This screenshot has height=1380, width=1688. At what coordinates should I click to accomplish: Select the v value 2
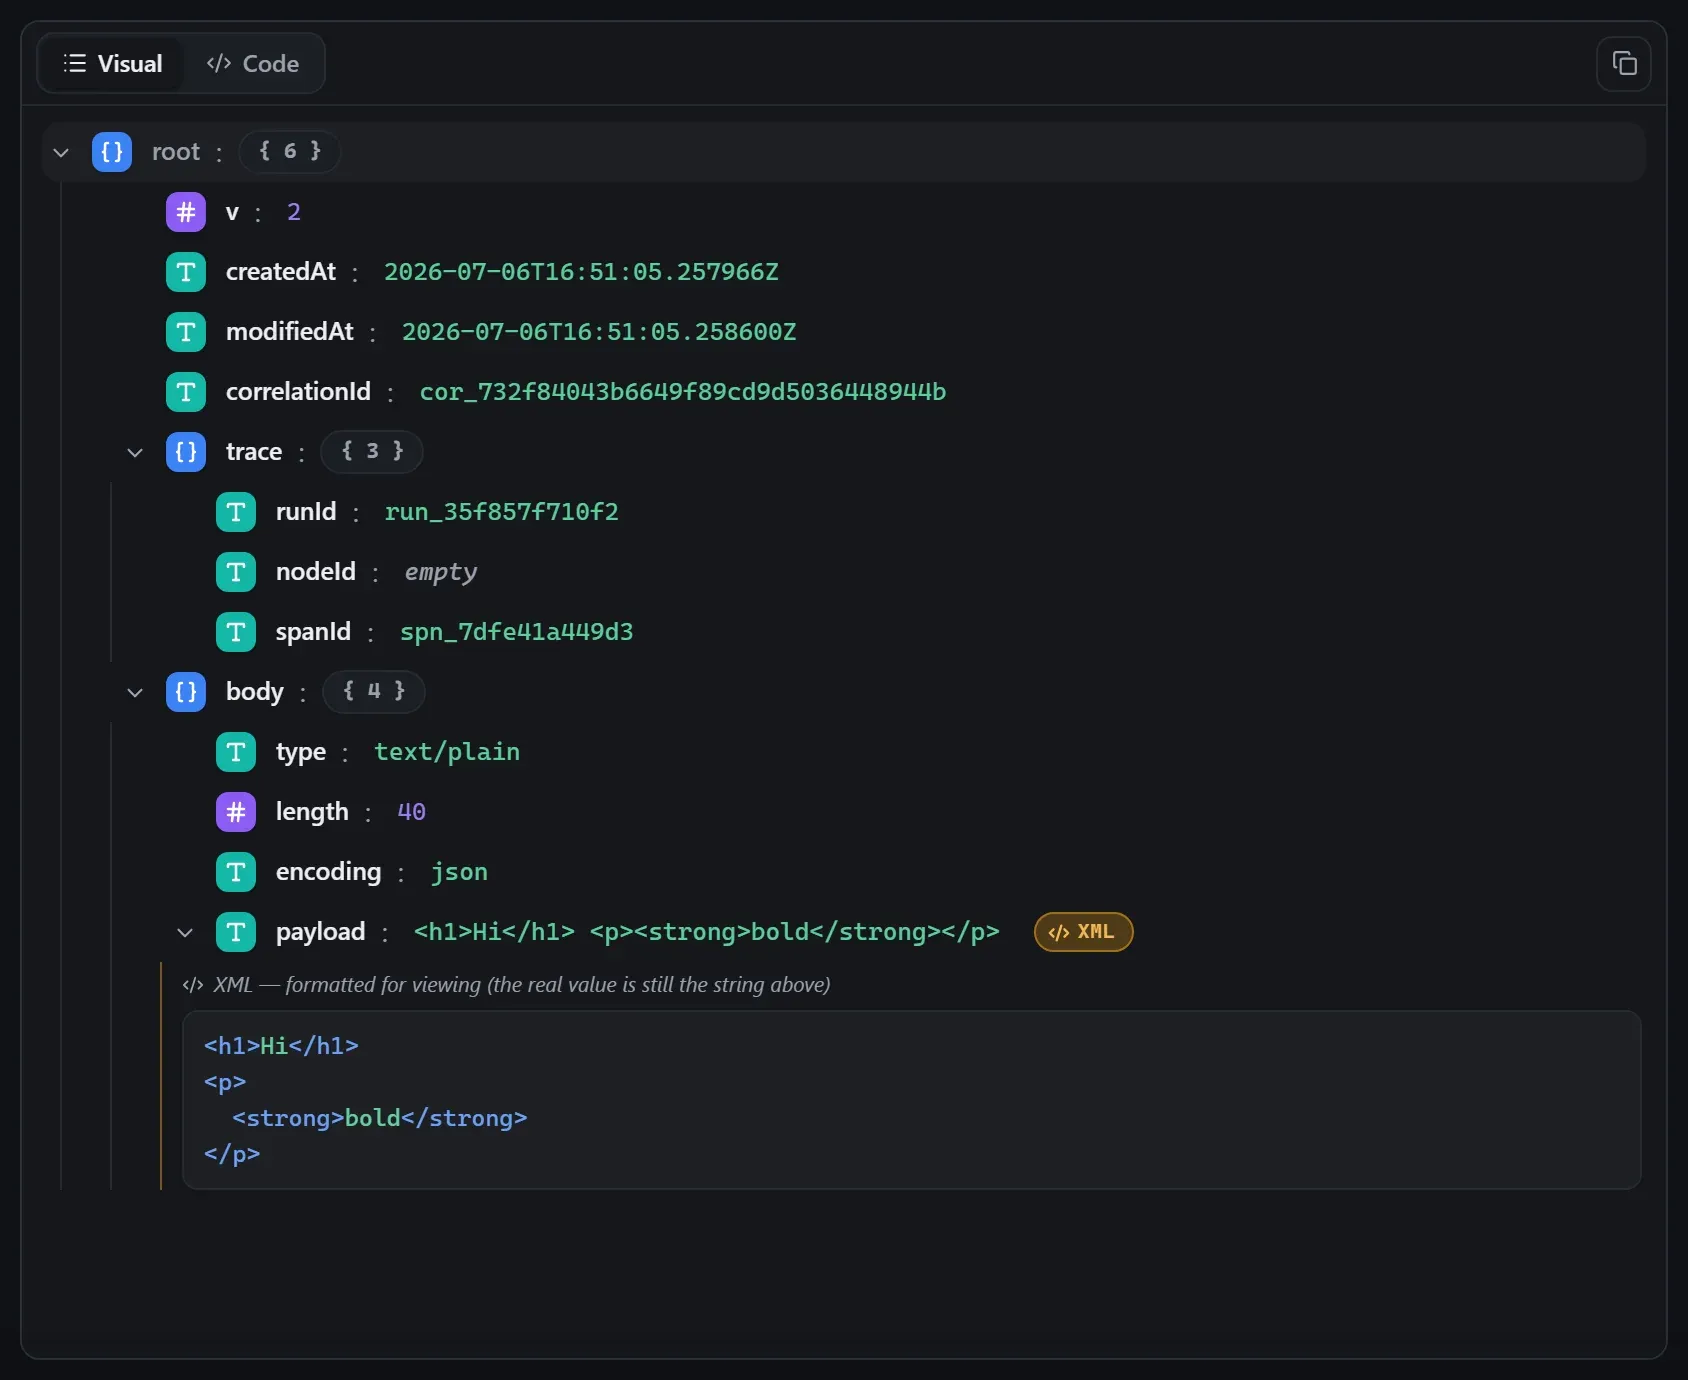(x=294, y=212)
